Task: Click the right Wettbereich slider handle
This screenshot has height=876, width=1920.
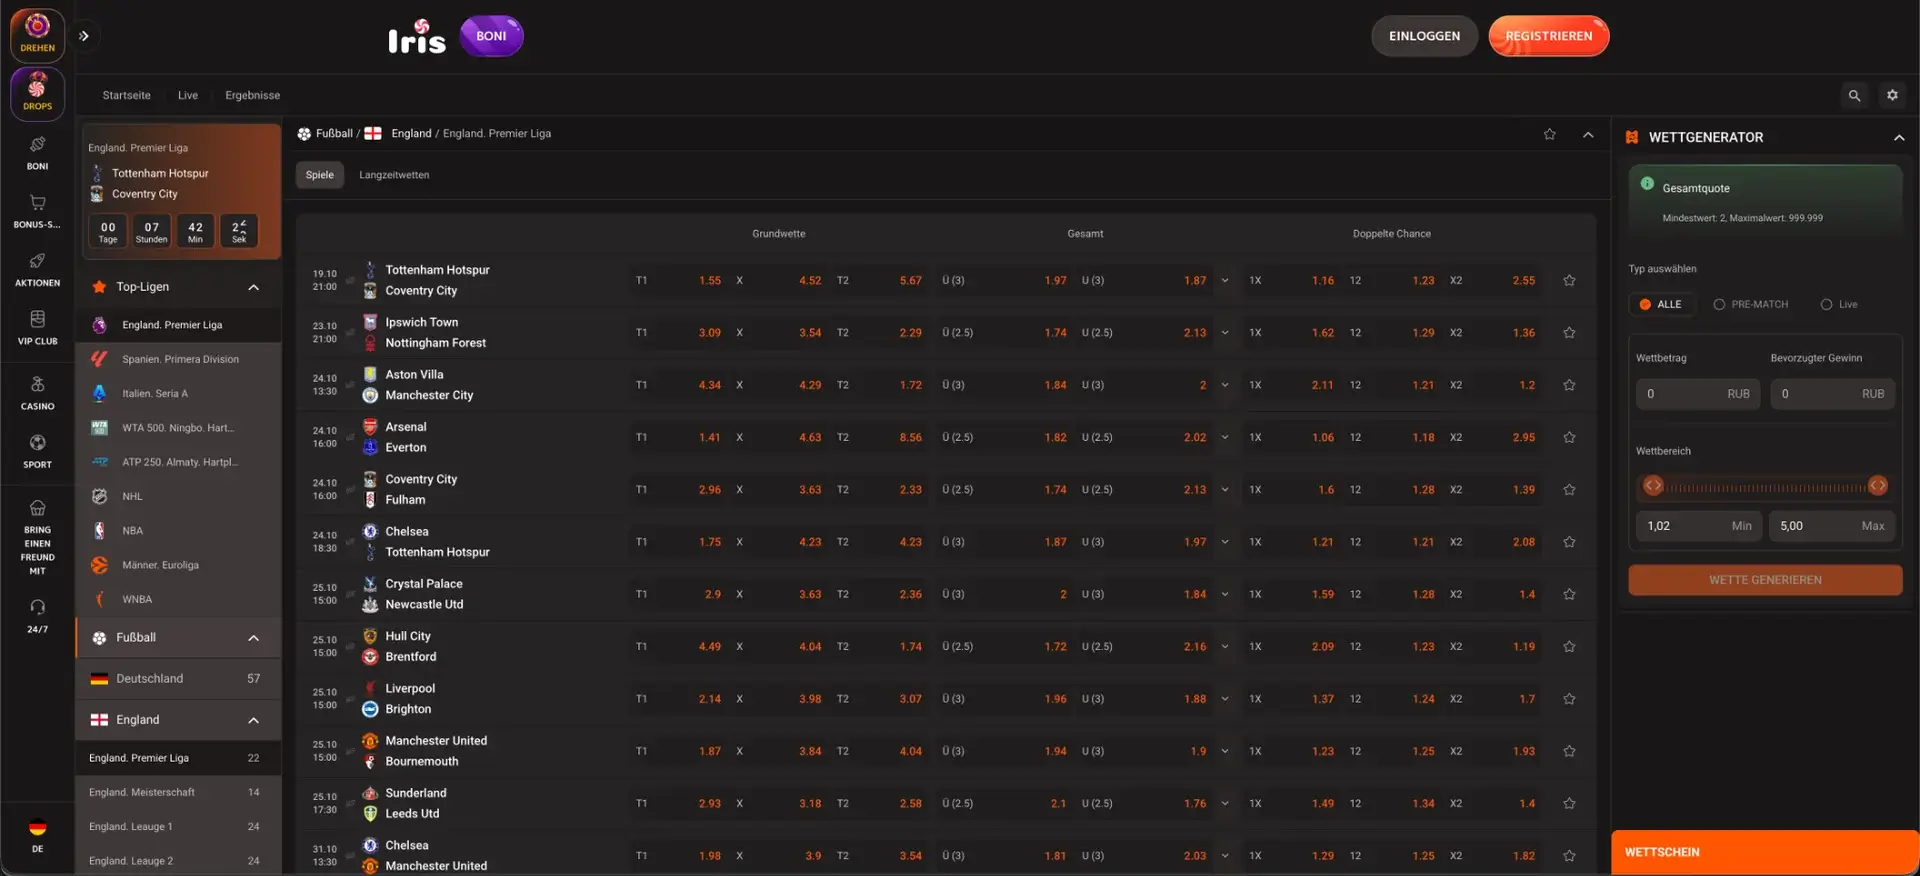Action: click(1878, 486)
